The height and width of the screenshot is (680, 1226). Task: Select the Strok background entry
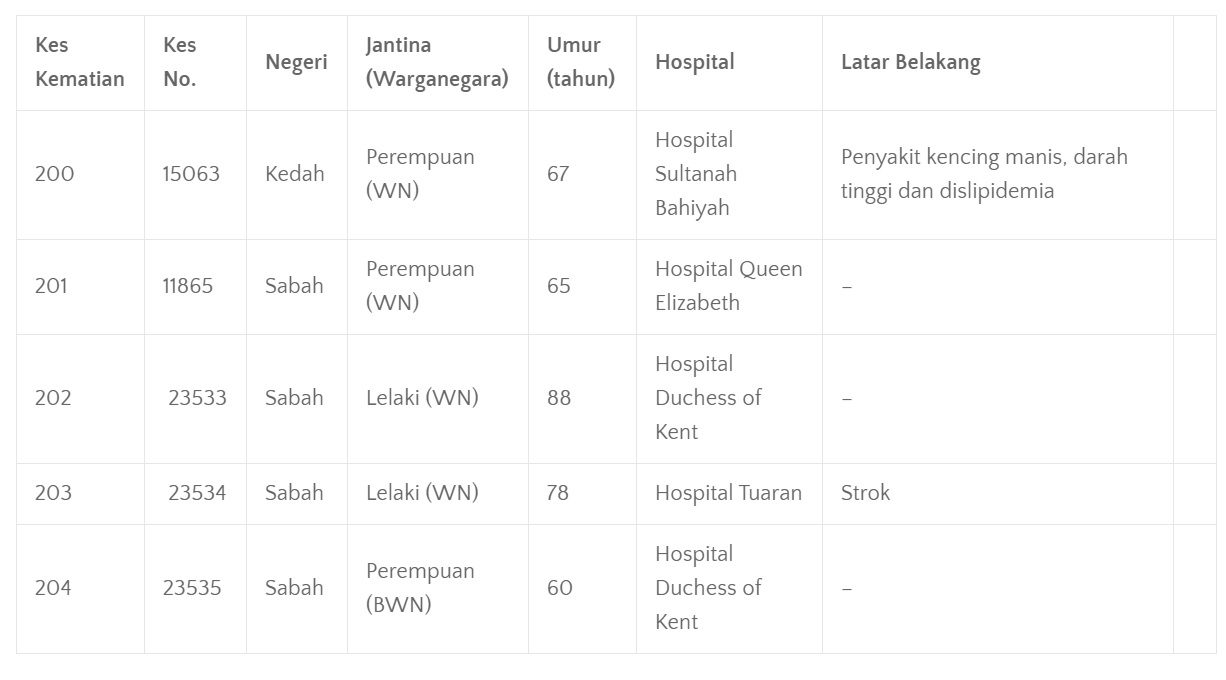(865, 493)
